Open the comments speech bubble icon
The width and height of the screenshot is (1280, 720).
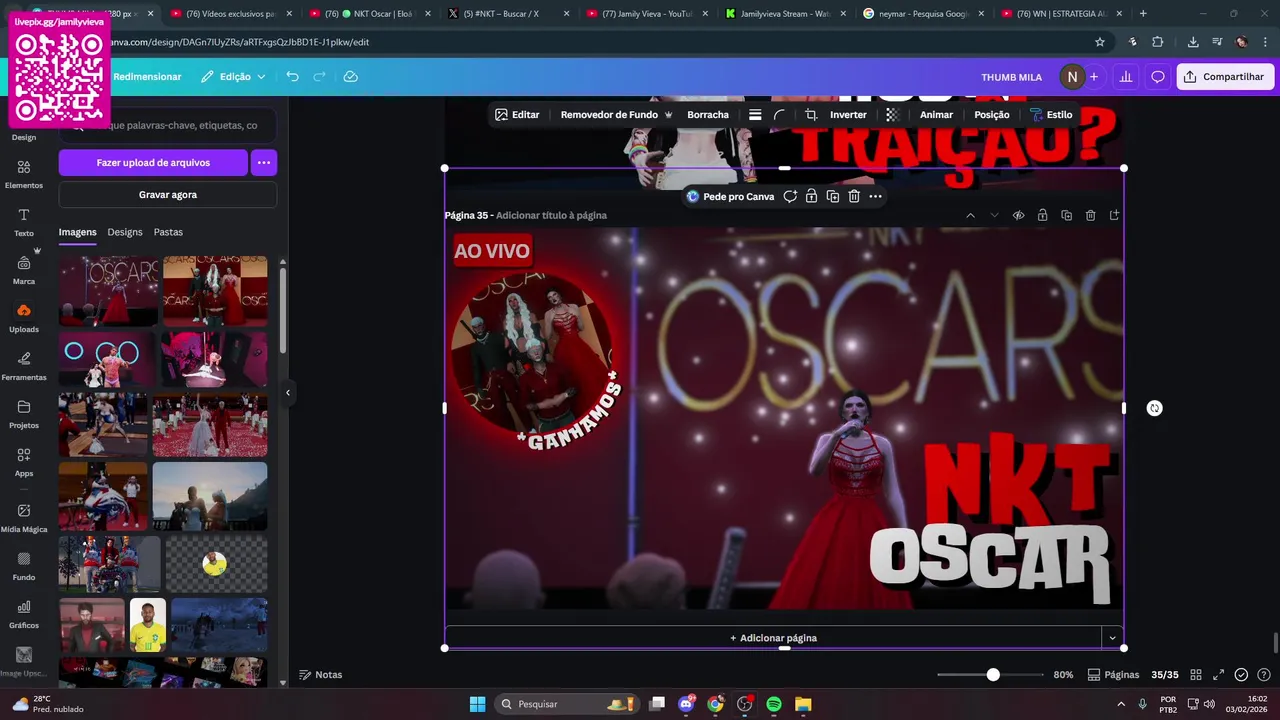(1158, 77)
